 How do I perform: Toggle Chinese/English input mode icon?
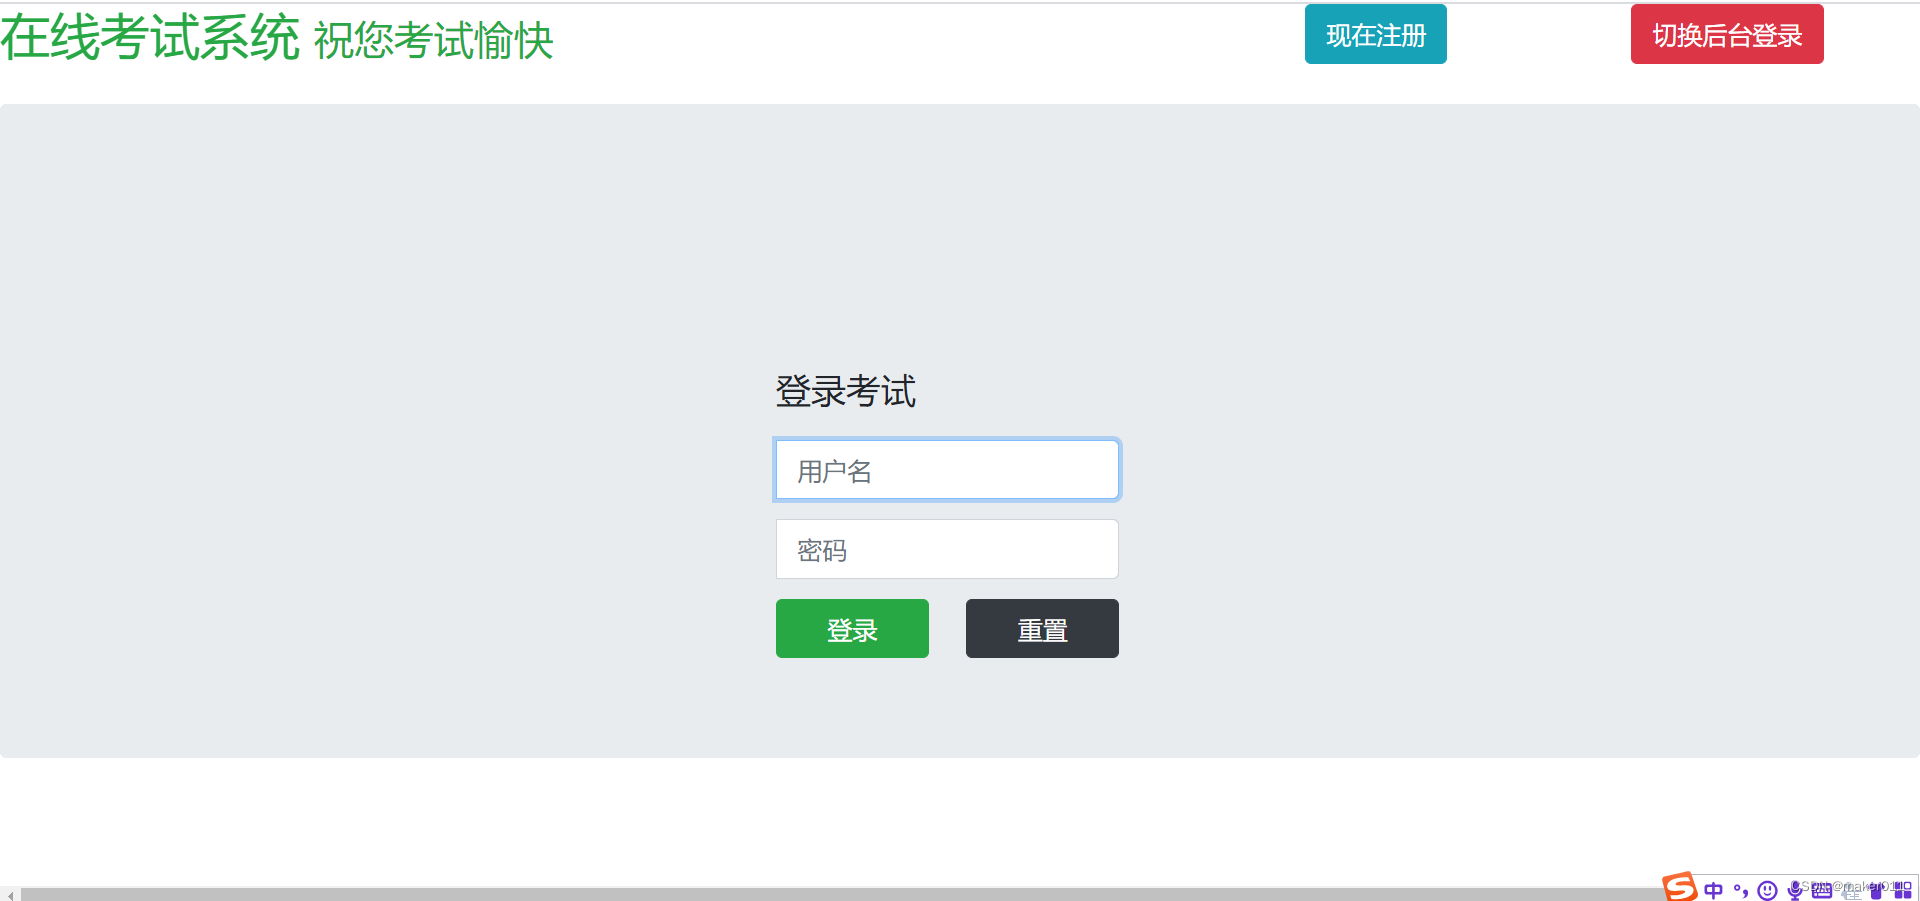pyautogui.click(x=1713, y=889)
